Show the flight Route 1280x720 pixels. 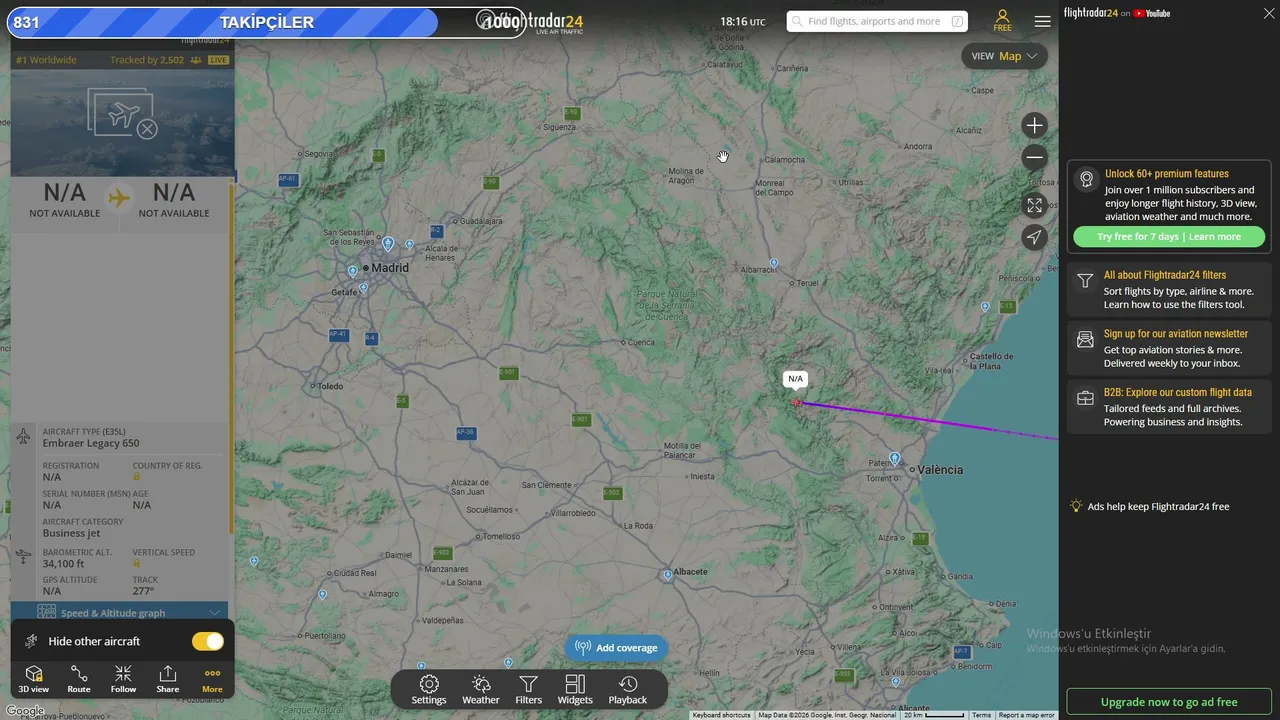[x=79, y=679]
